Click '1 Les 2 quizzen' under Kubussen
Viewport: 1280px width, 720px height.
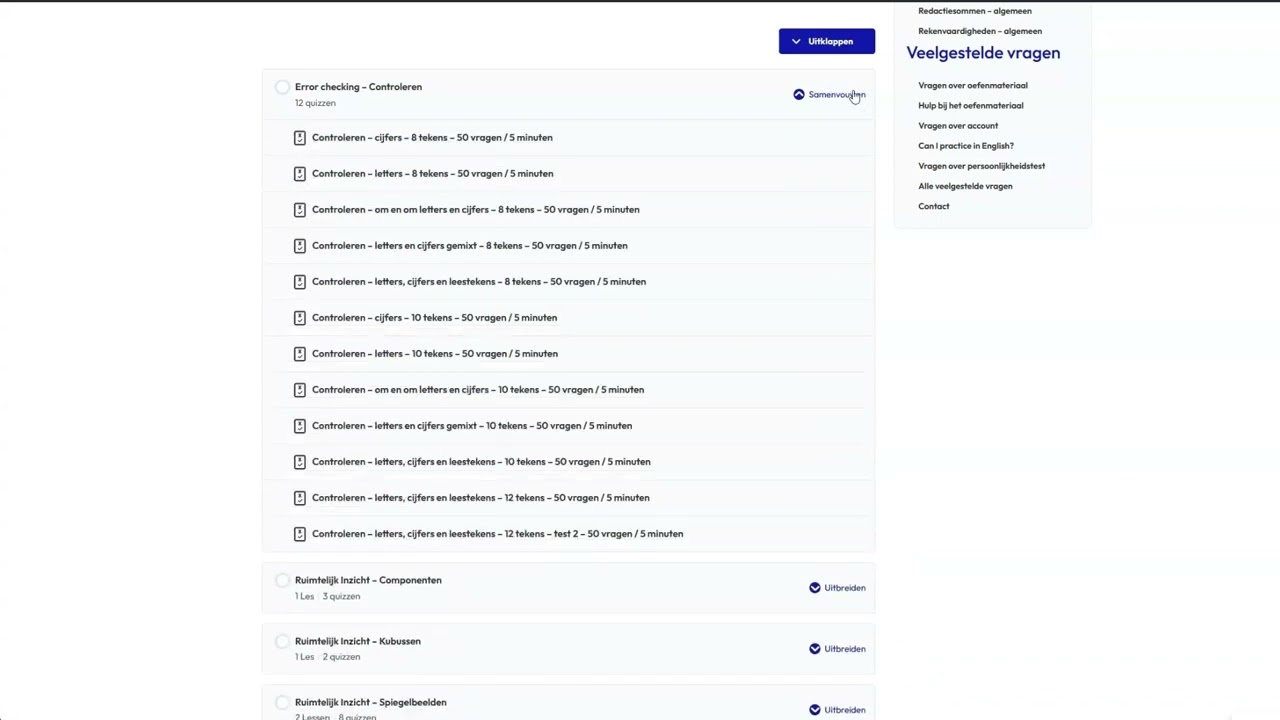point(327,657)
